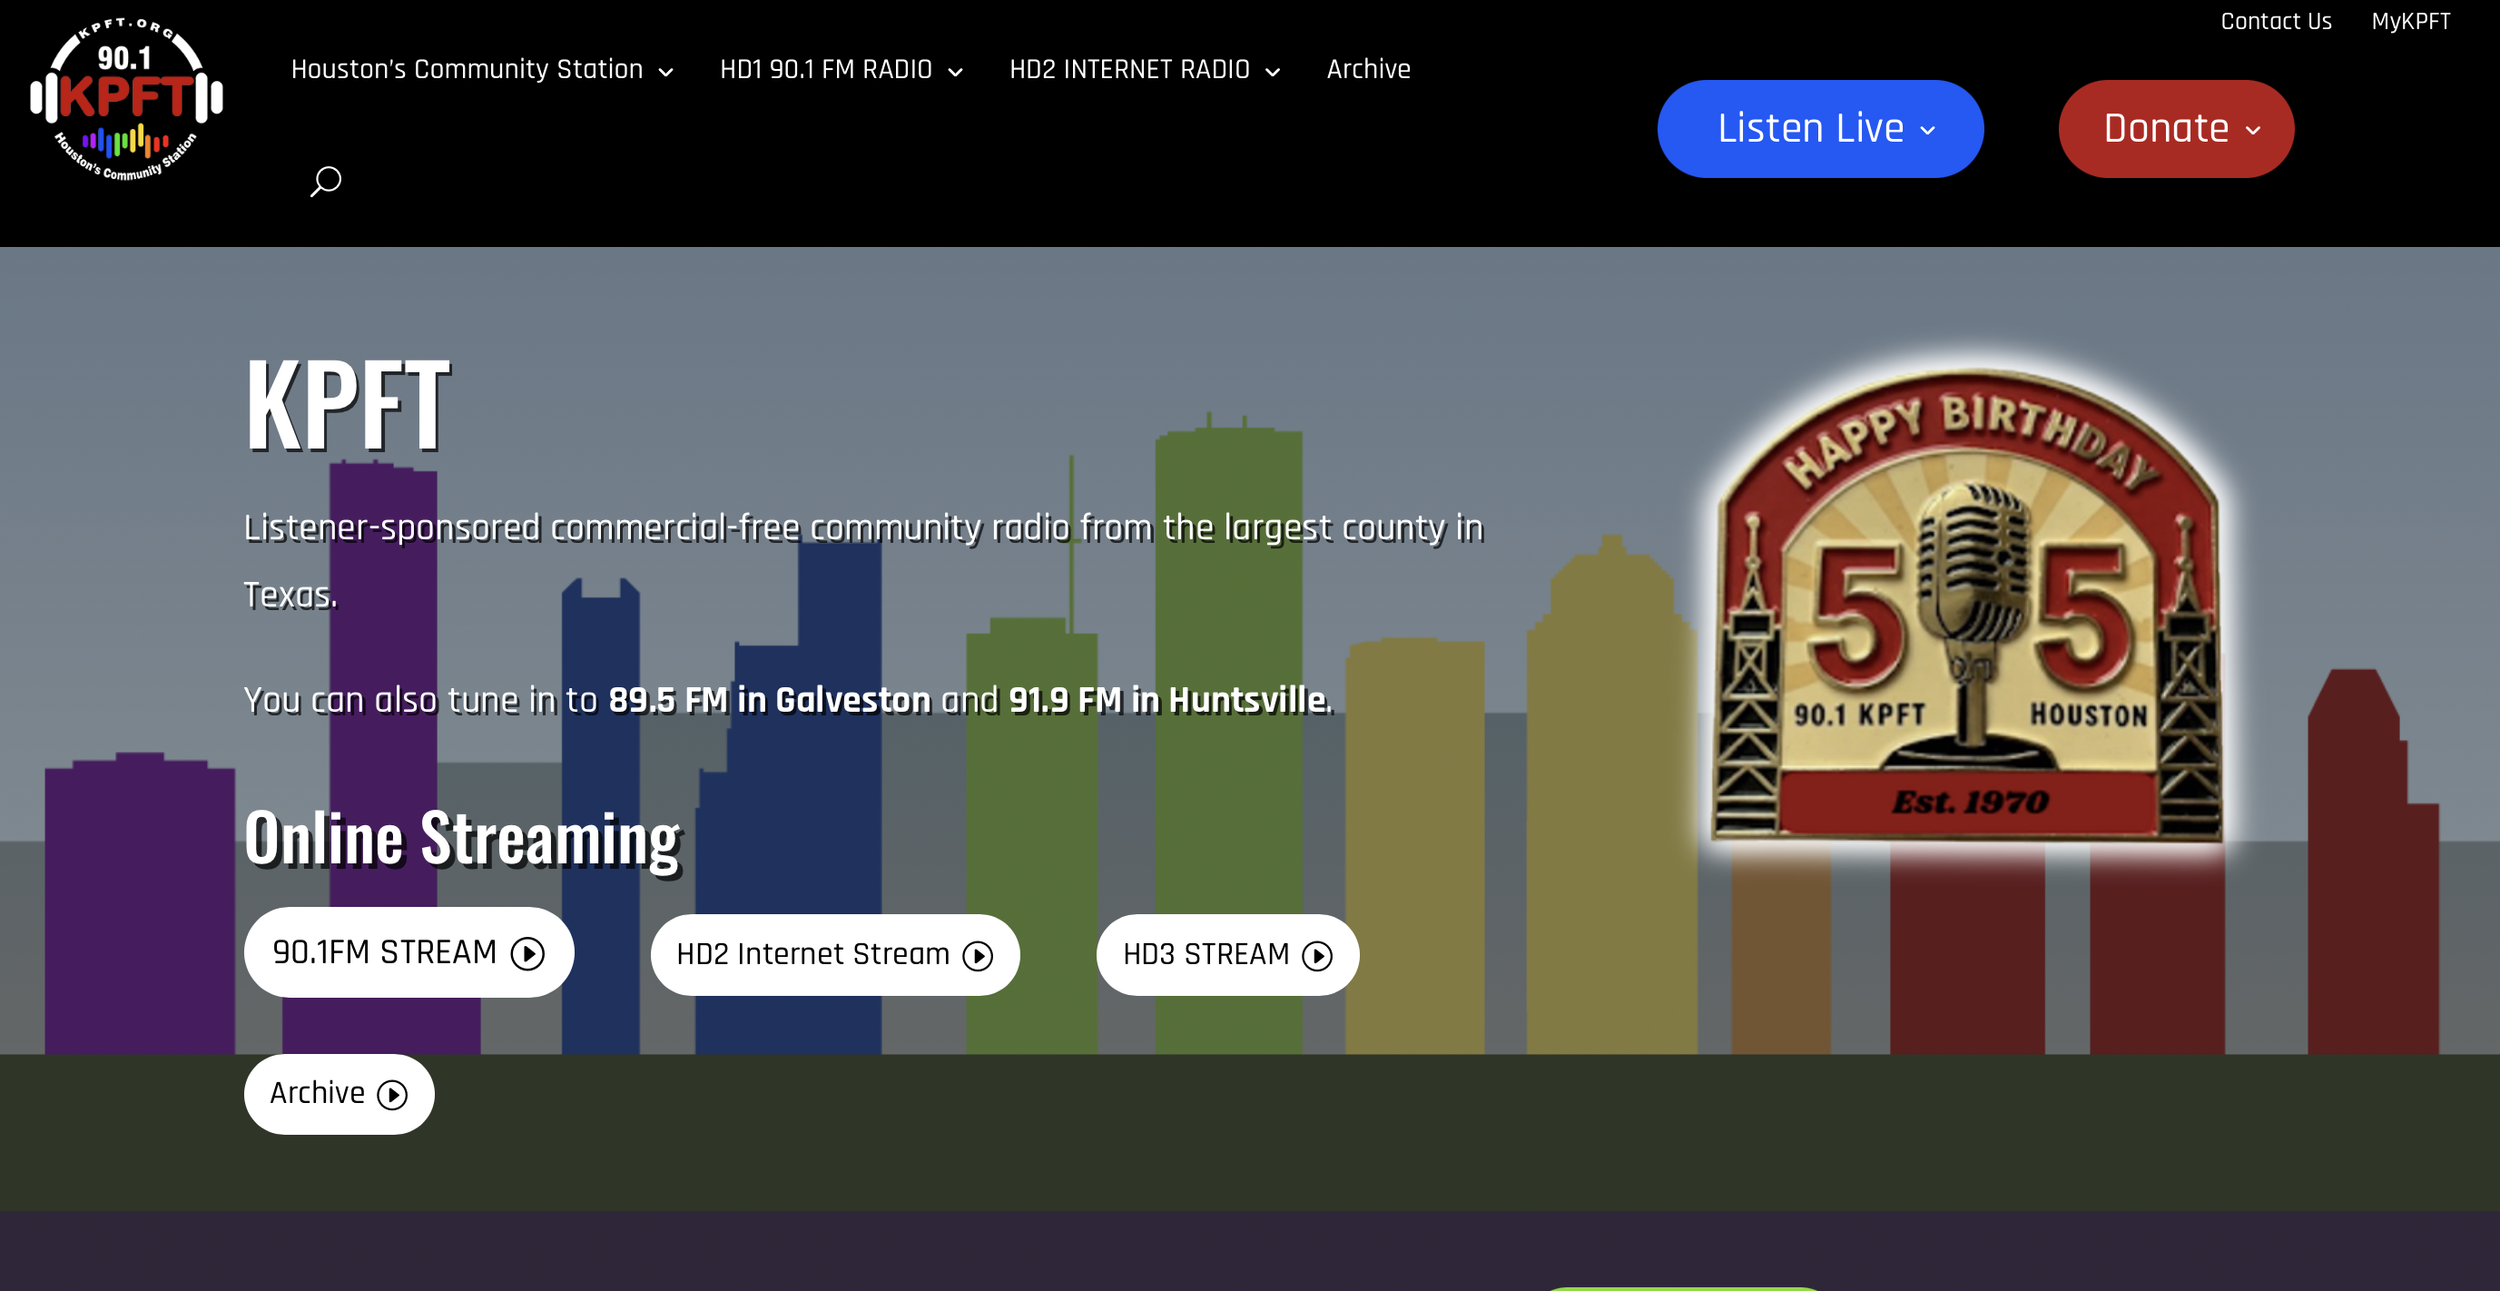Click the 55th birthday badge image
The image size is (2500, 1291).
tap(1968, 606)
